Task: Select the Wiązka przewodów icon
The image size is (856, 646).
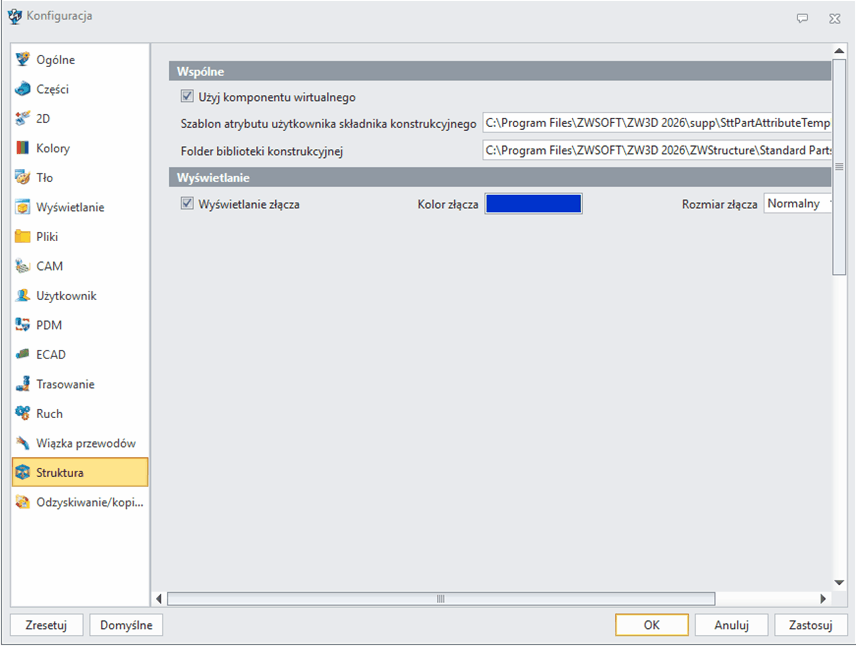Action: click(23, 443)
